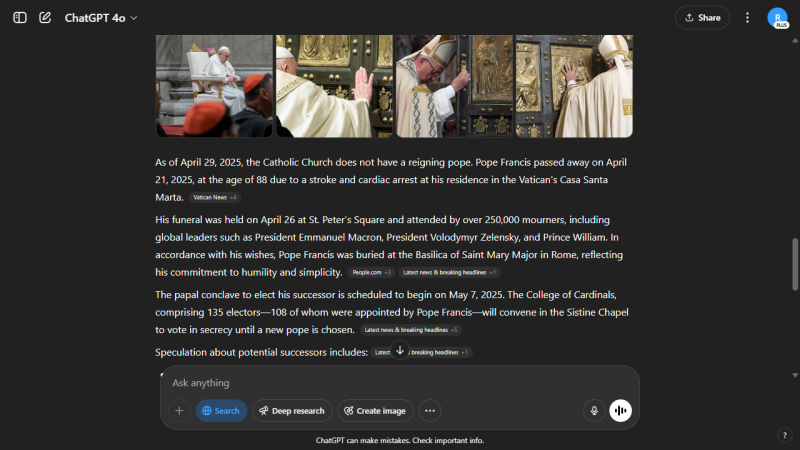Screen dimensions: 800x450
Task: Toggle the Search mode off
Action: [x=221, y=411]
